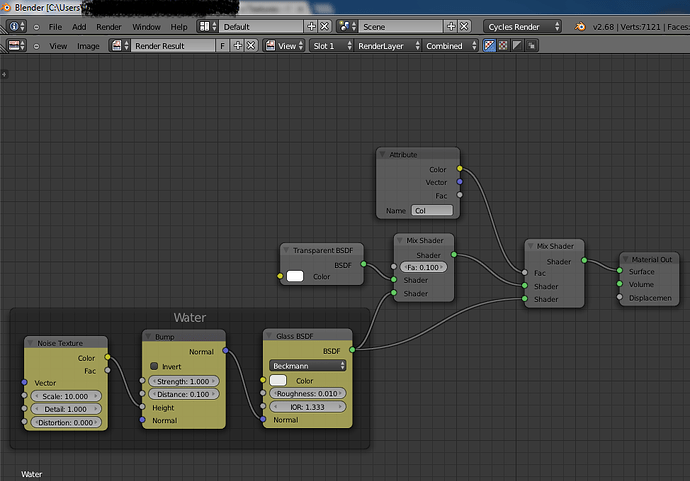Click the Default screen layout name field
Image resolution: width=690 pixels, height=481 pixels.
click(261, 26)
